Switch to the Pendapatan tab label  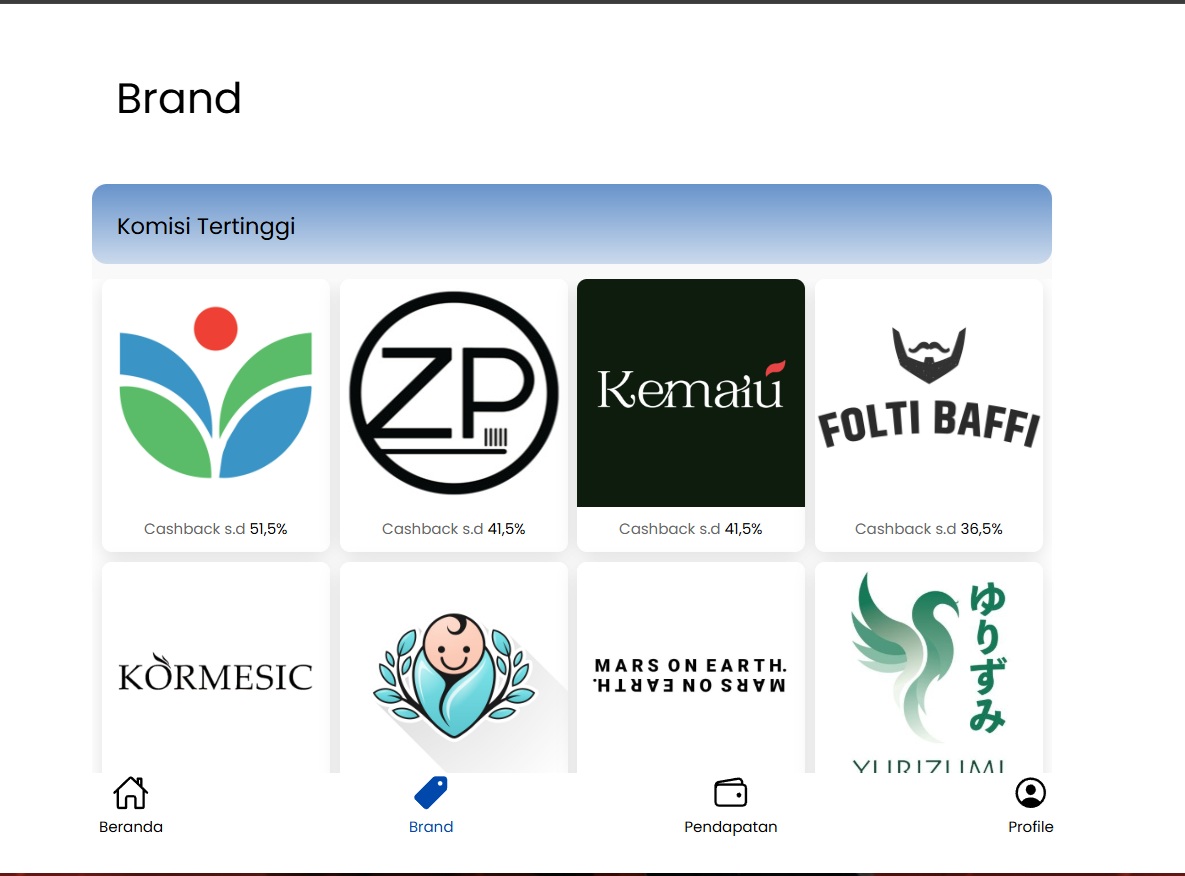[731, 827]
